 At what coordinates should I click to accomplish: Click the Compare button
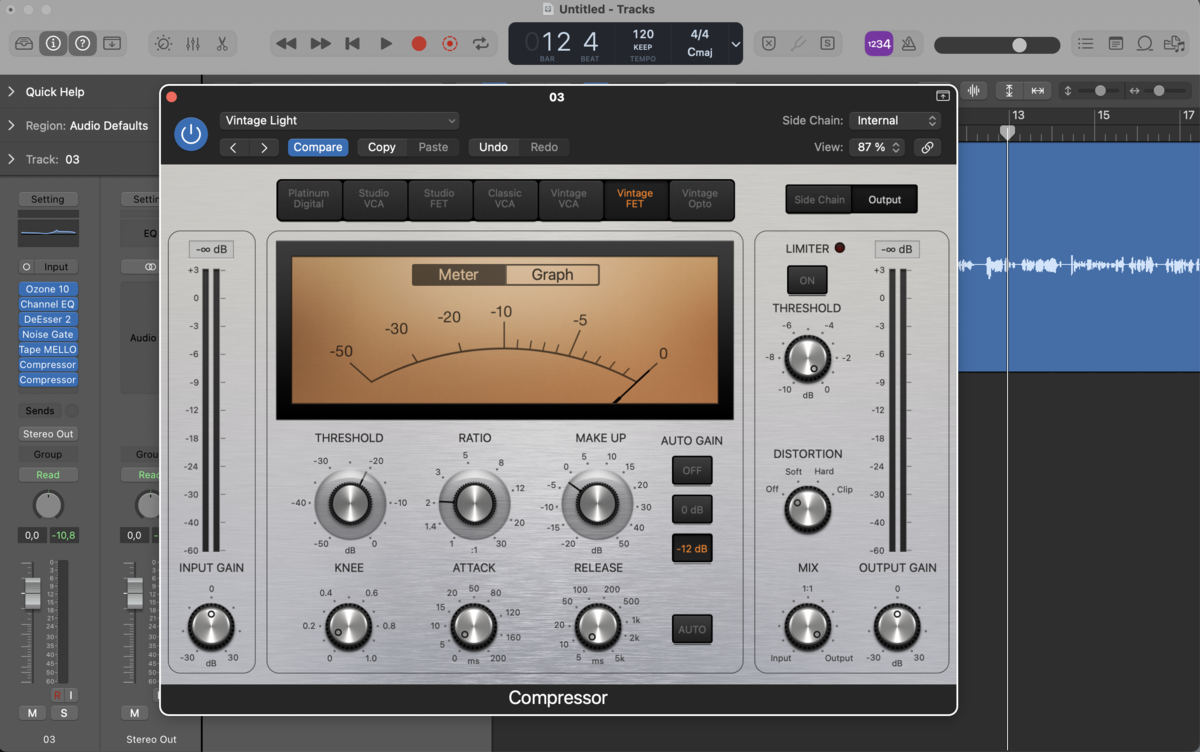coord(318,147)
